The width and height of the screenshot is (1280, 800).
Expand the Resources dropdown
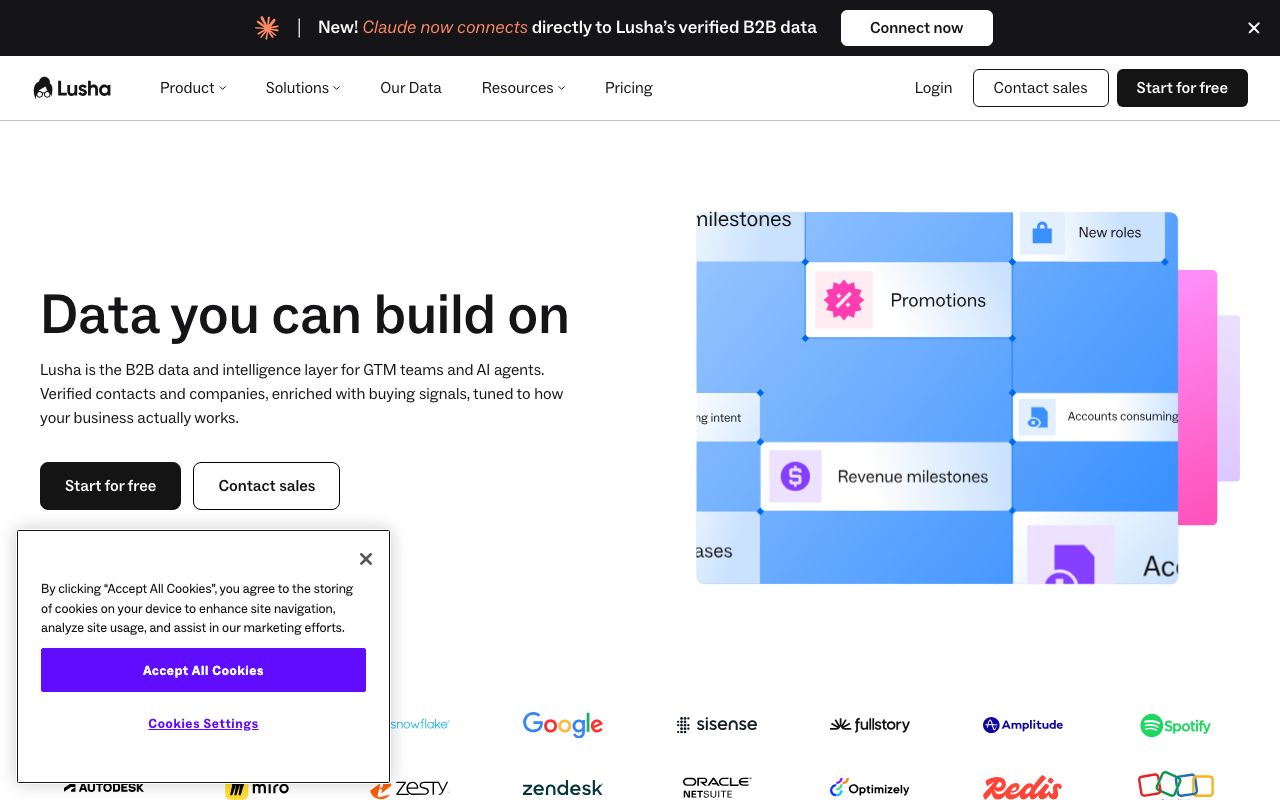[x=524, y=88]
